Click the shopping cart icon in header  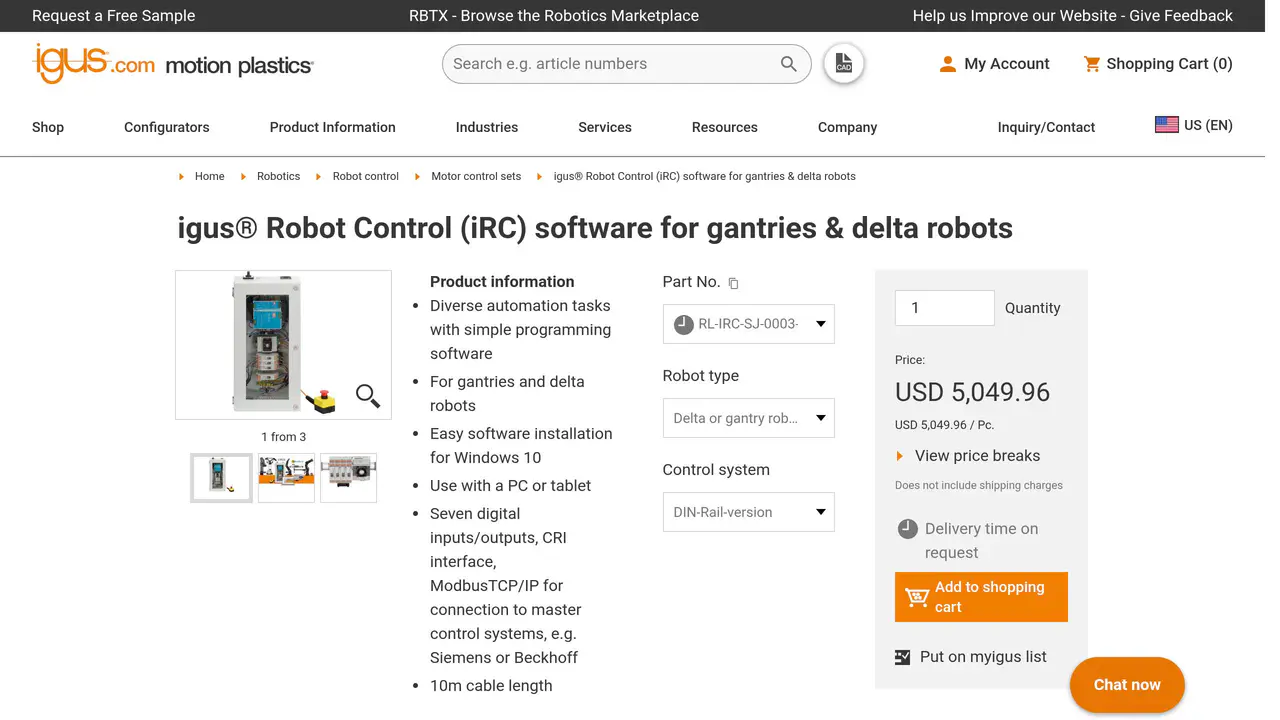(1092, 64)
